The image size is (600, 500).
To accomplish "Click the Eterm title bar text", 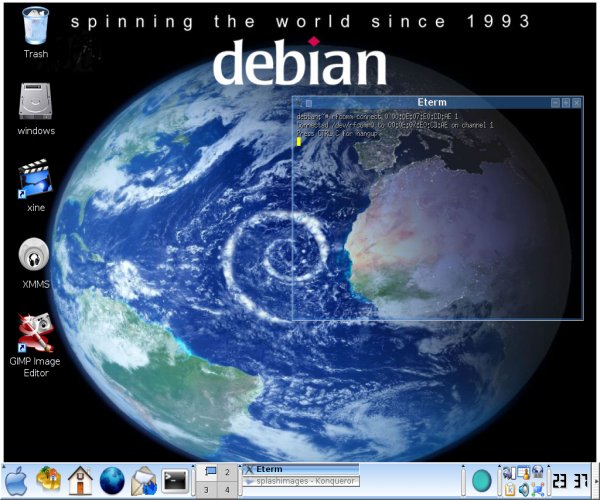I will [x=432, y=102].
